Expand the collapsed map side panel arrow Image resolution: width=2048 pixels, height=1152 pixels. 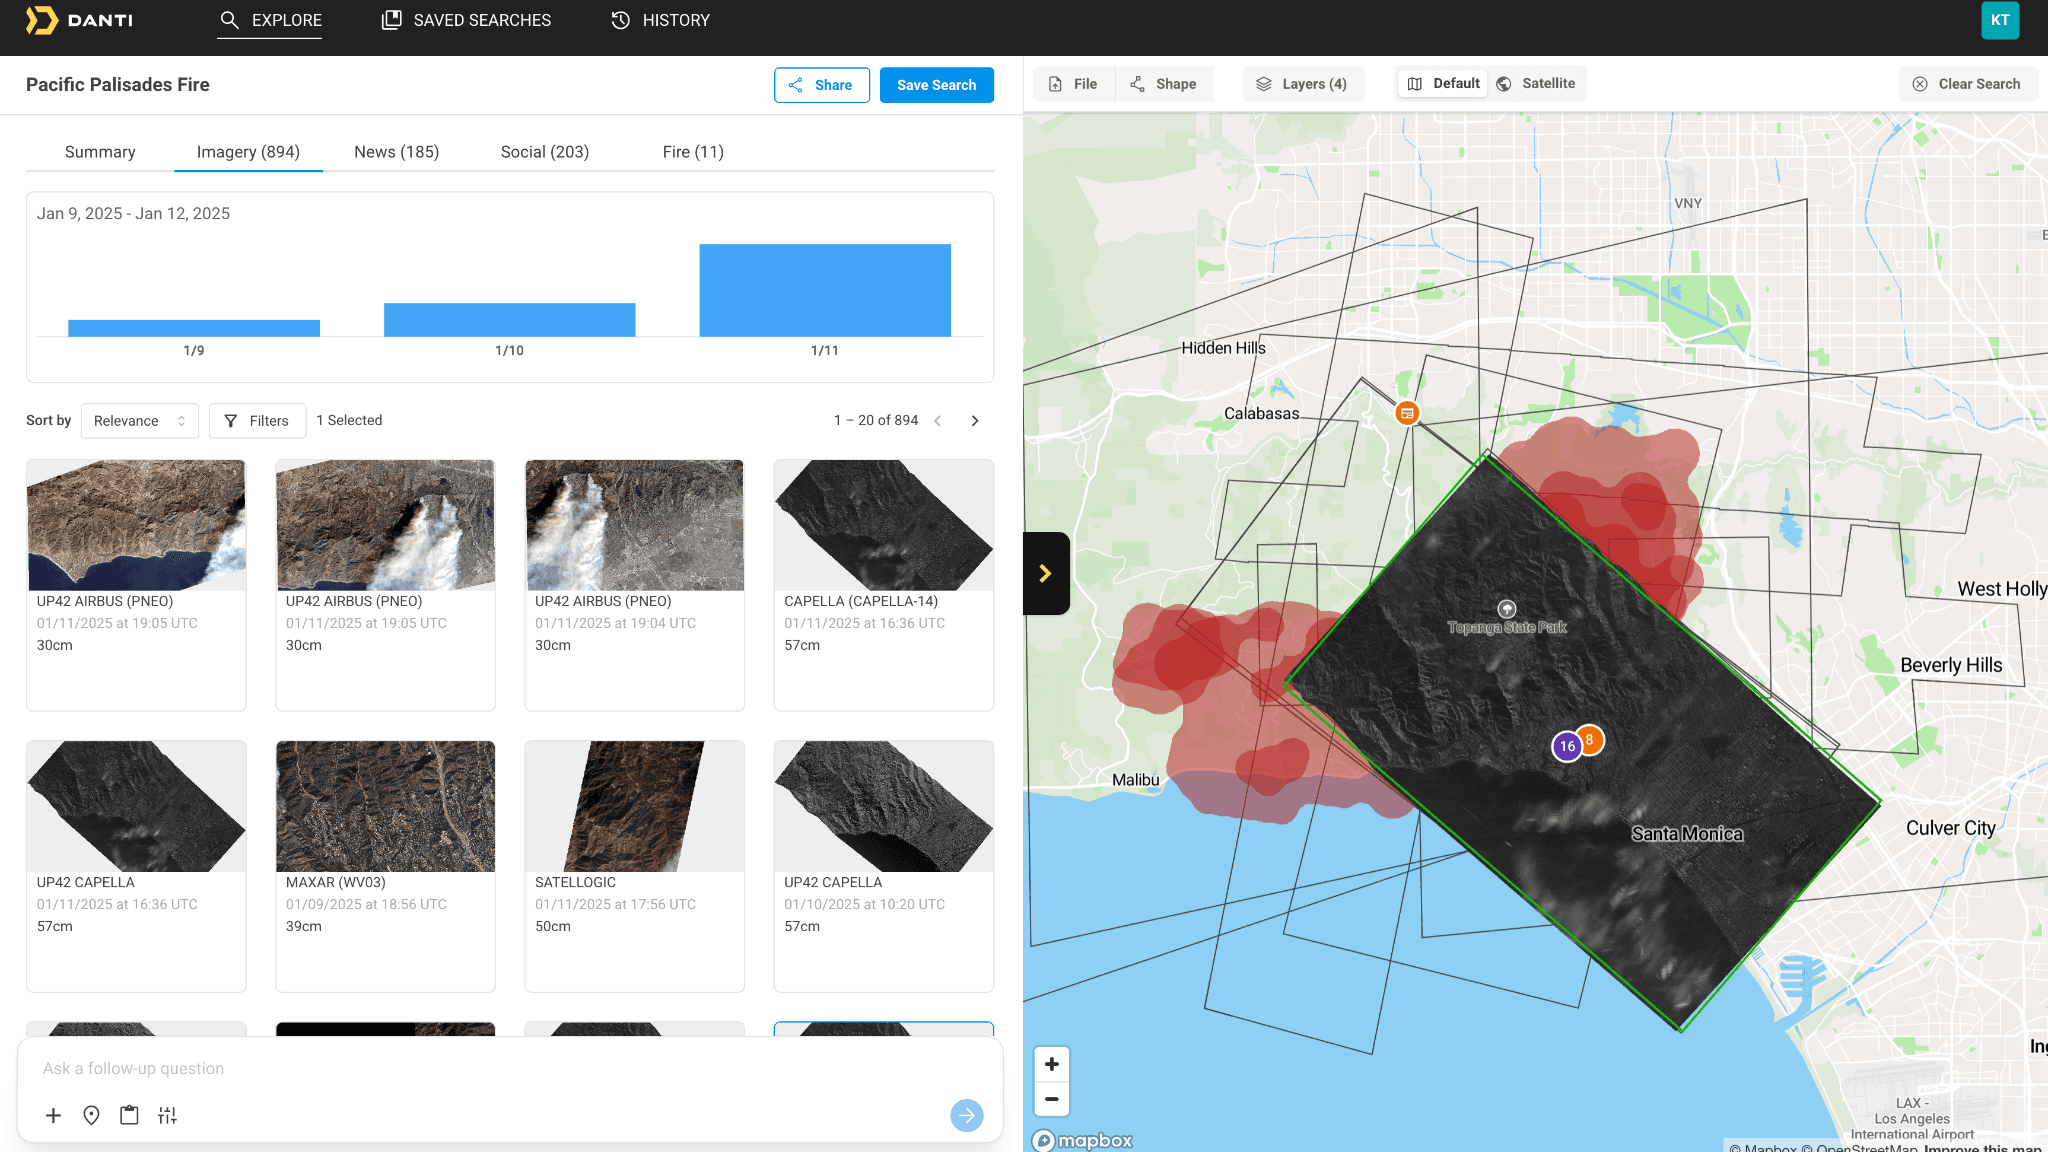tap(1046, 573)
